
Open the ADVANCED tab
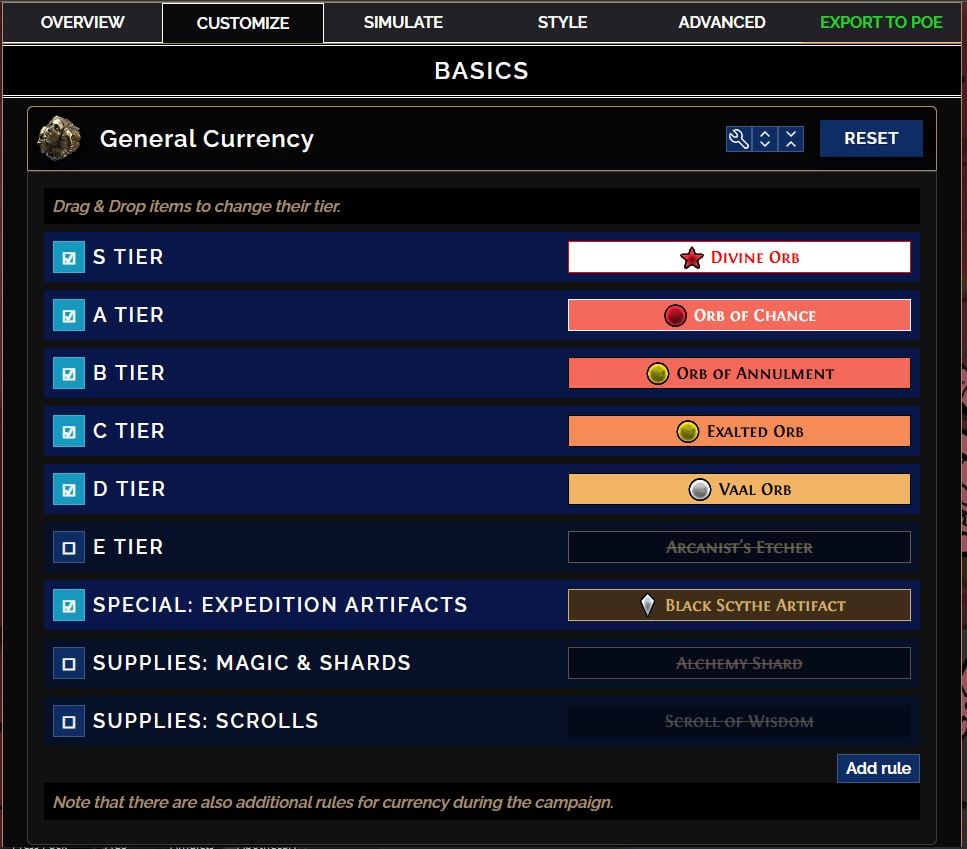(x=721, y=21)
